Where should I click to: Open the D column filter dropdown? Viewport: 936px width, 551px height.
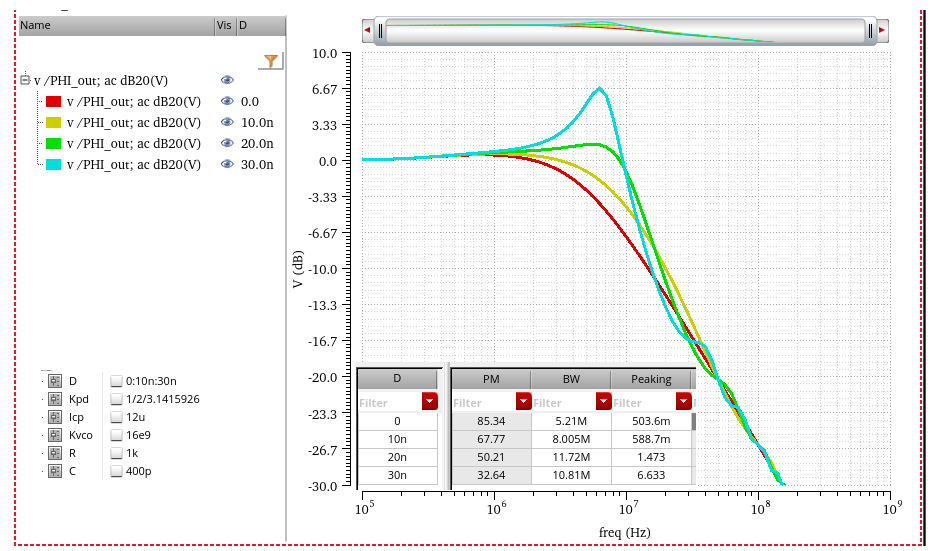click(430, 401)
